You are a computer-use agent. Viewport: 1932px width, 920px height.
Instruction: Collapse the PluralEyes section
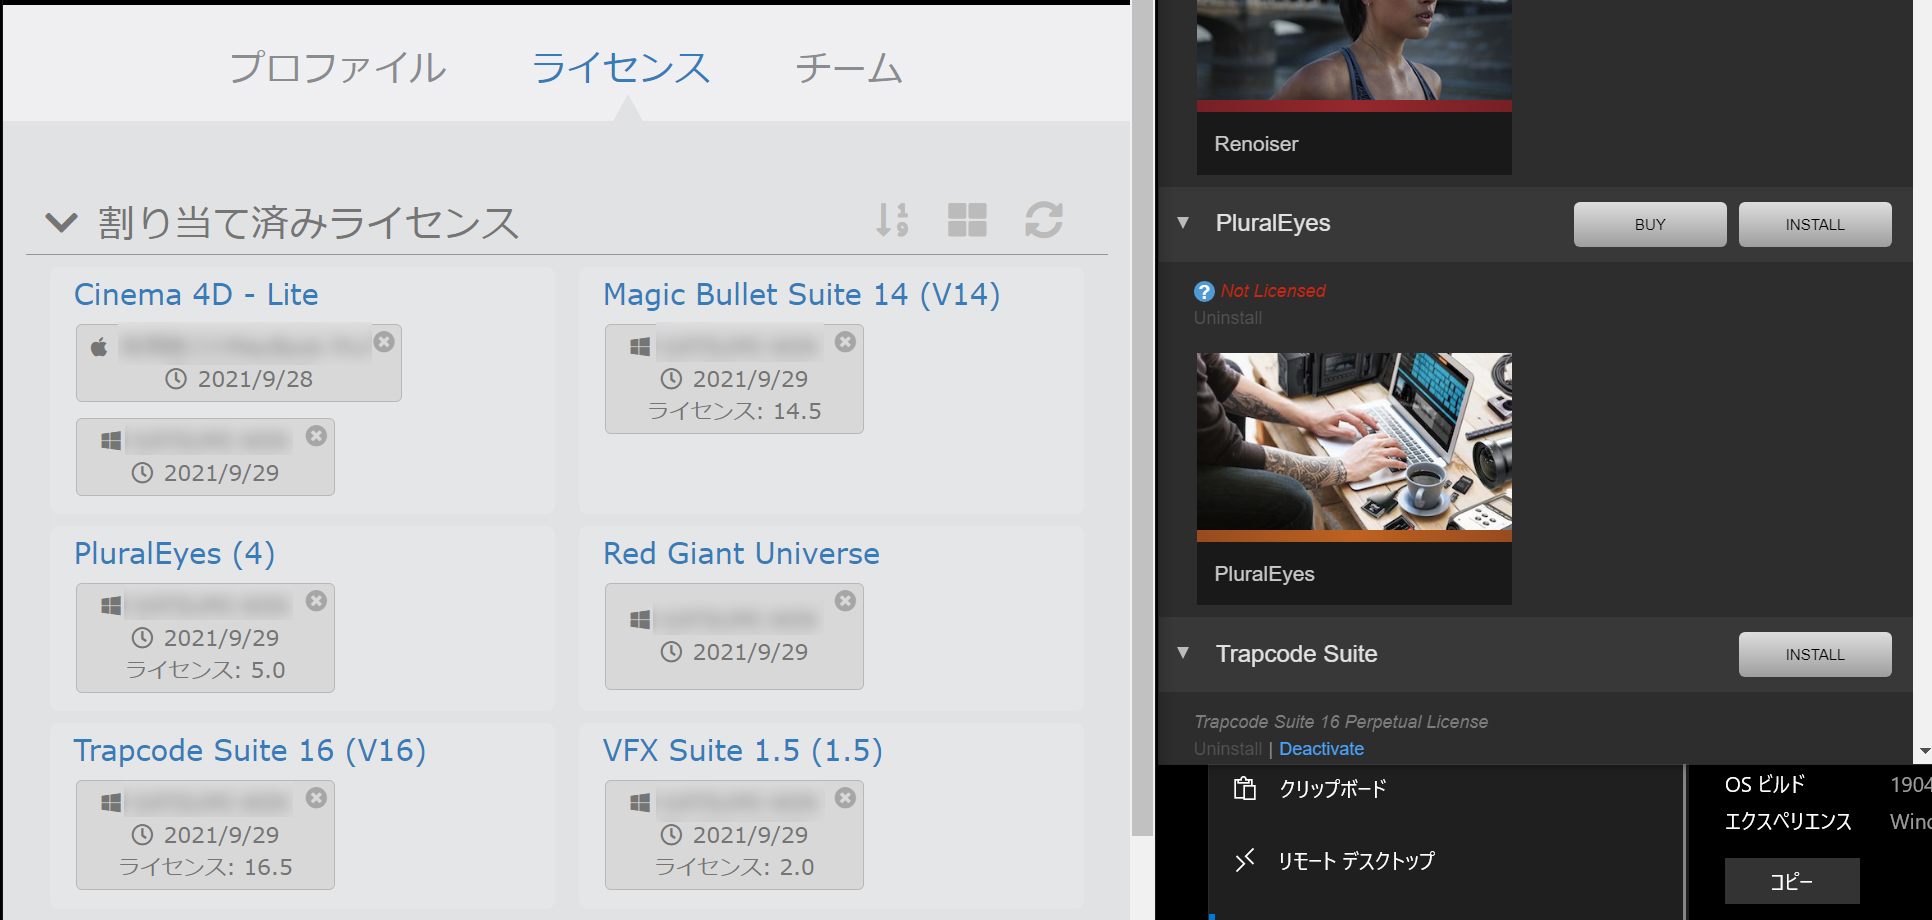pos(1183,223)
